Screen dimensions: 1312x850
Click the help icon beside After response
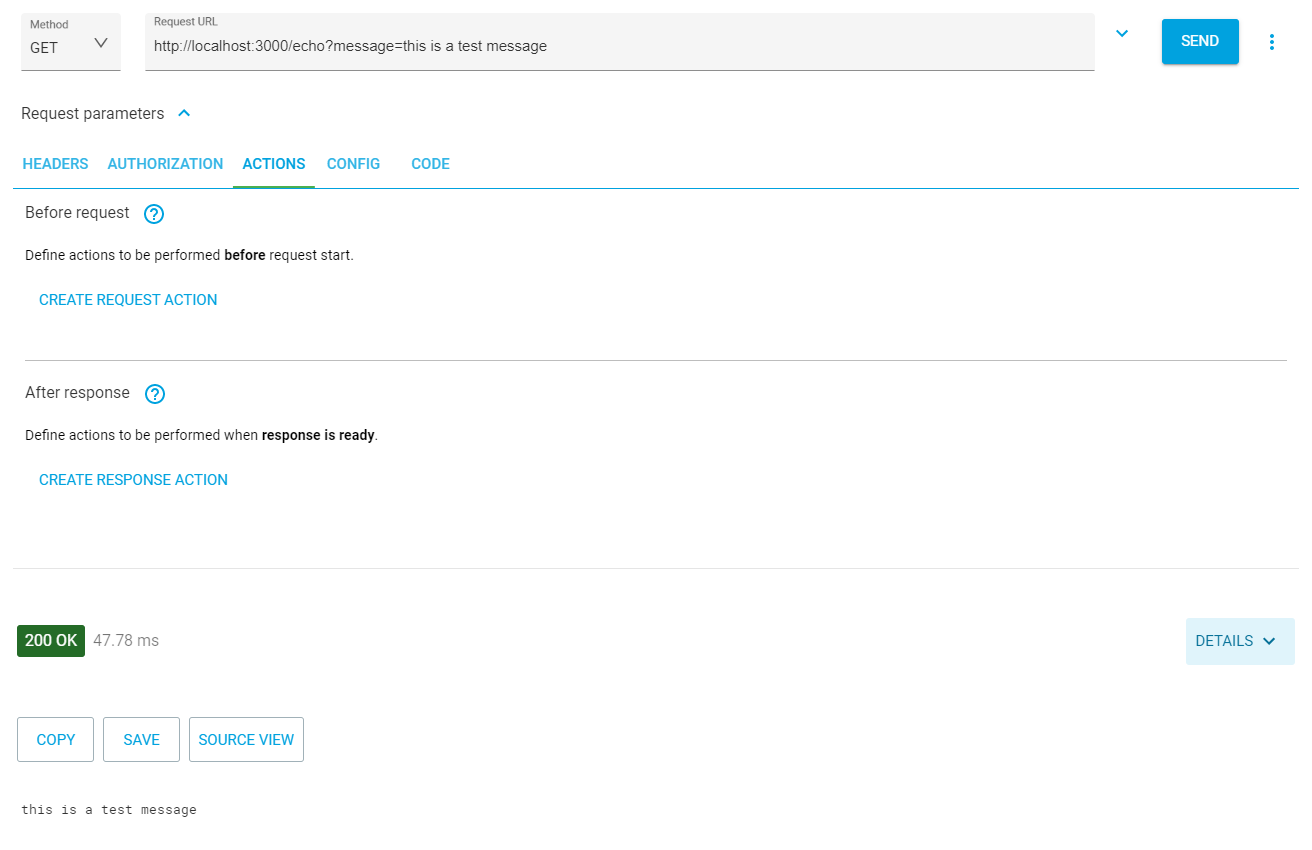click(x=155, y=394)
